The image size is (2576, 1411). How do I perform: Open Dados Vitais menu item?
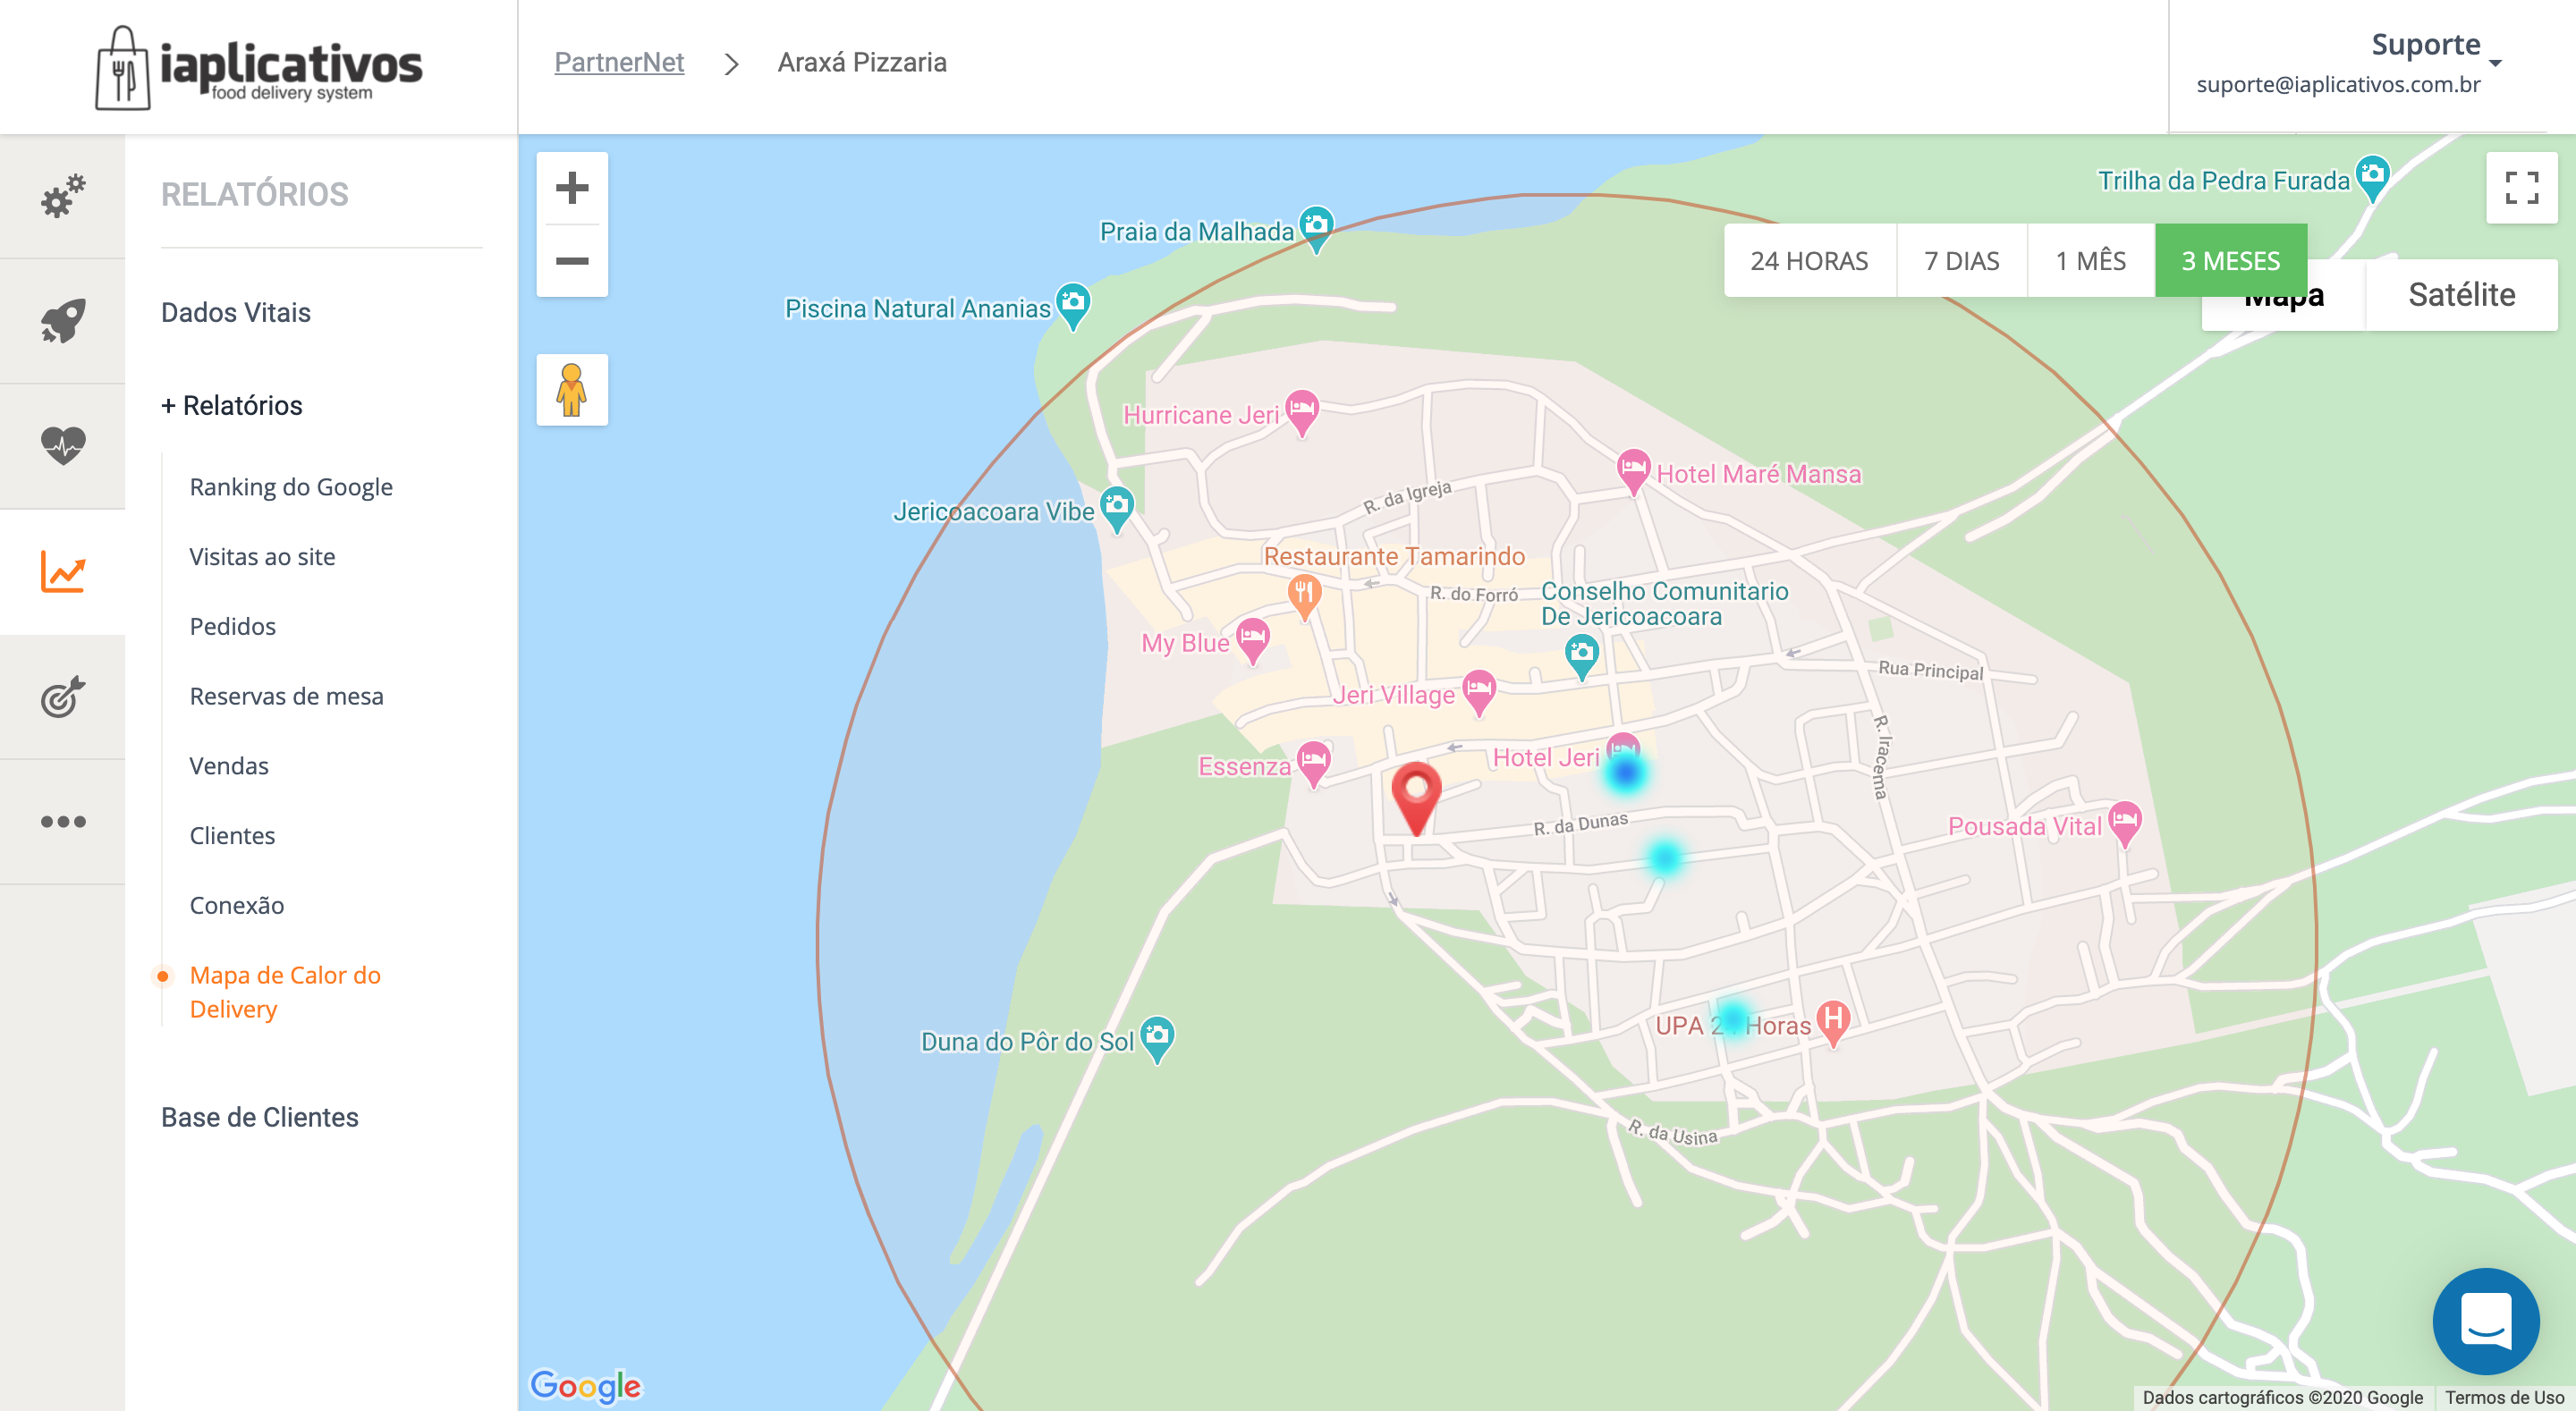pos(236,312)
